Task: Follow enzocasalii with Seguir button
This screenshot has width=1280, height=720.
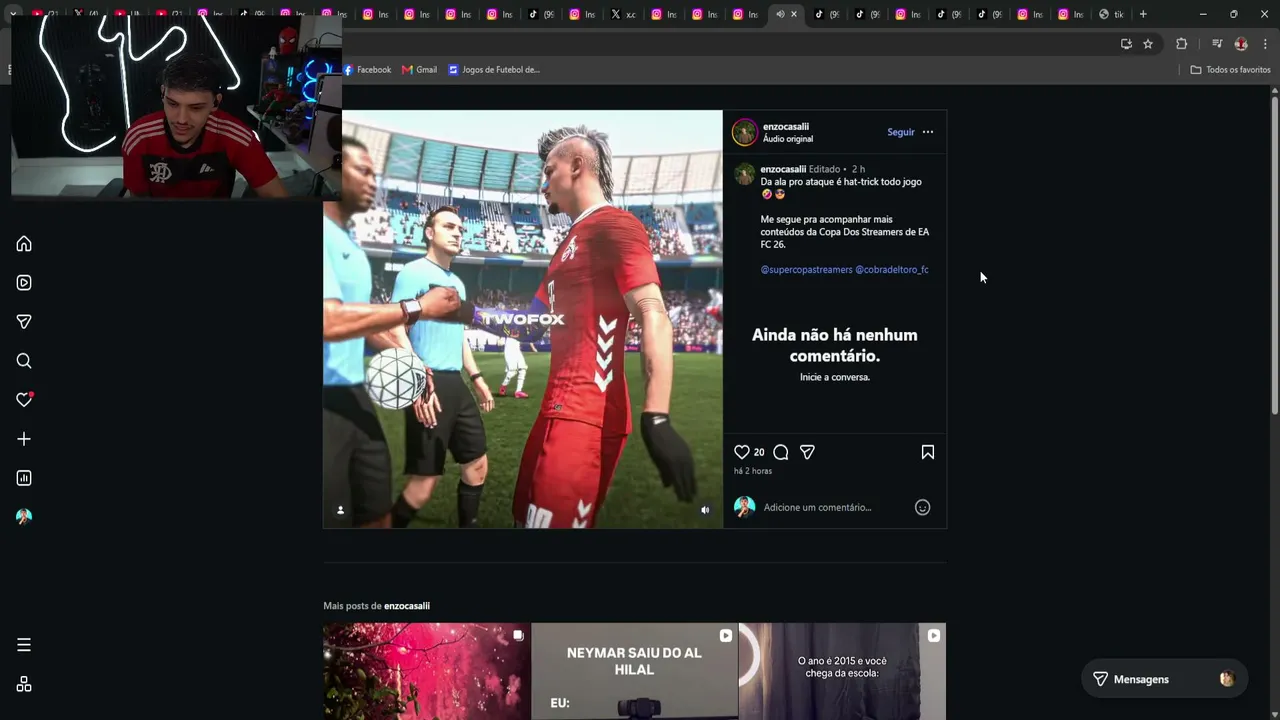Action: (901, 132)
